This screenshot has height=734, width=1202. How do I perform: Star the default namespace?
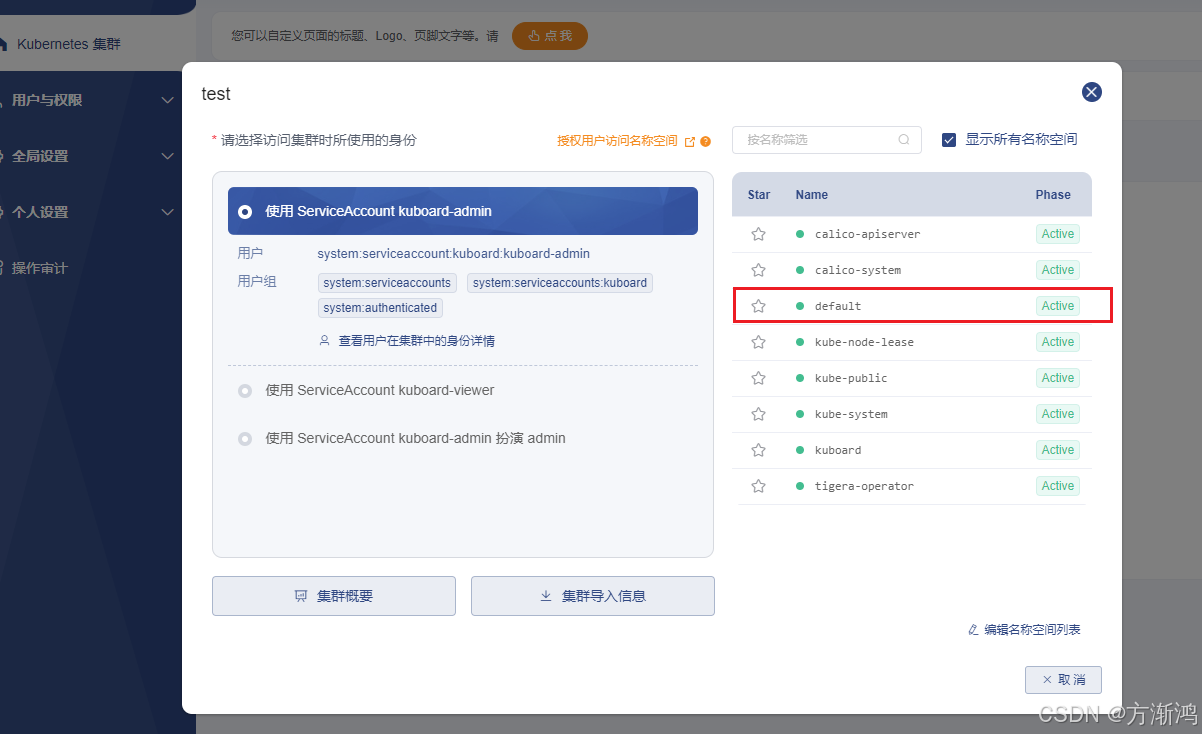[x=758, y=306]
